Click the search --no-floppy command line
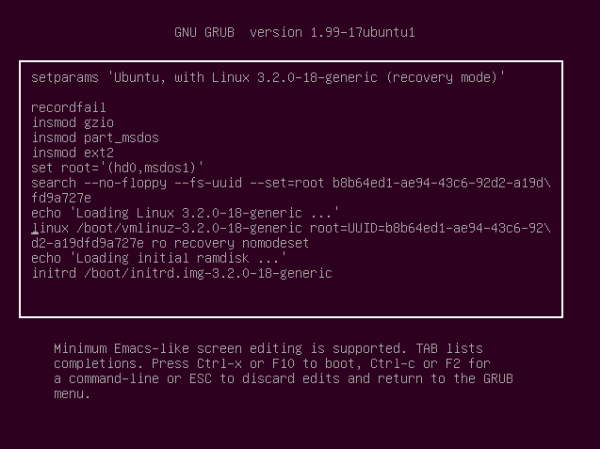This screenshot has width=600, height=449. pos(291,183)
